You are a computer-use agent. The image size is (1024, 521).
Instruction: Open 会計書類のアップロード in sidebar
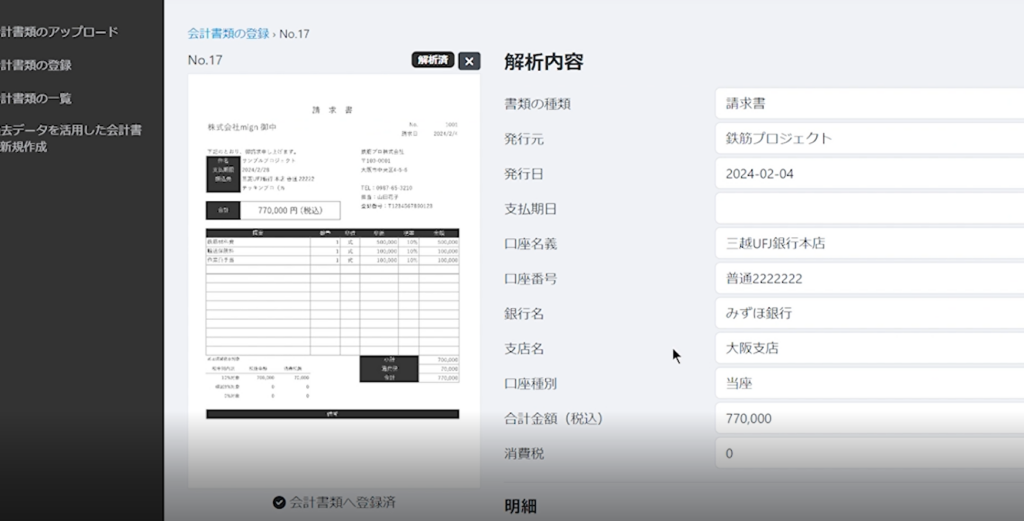click(60, 32)
